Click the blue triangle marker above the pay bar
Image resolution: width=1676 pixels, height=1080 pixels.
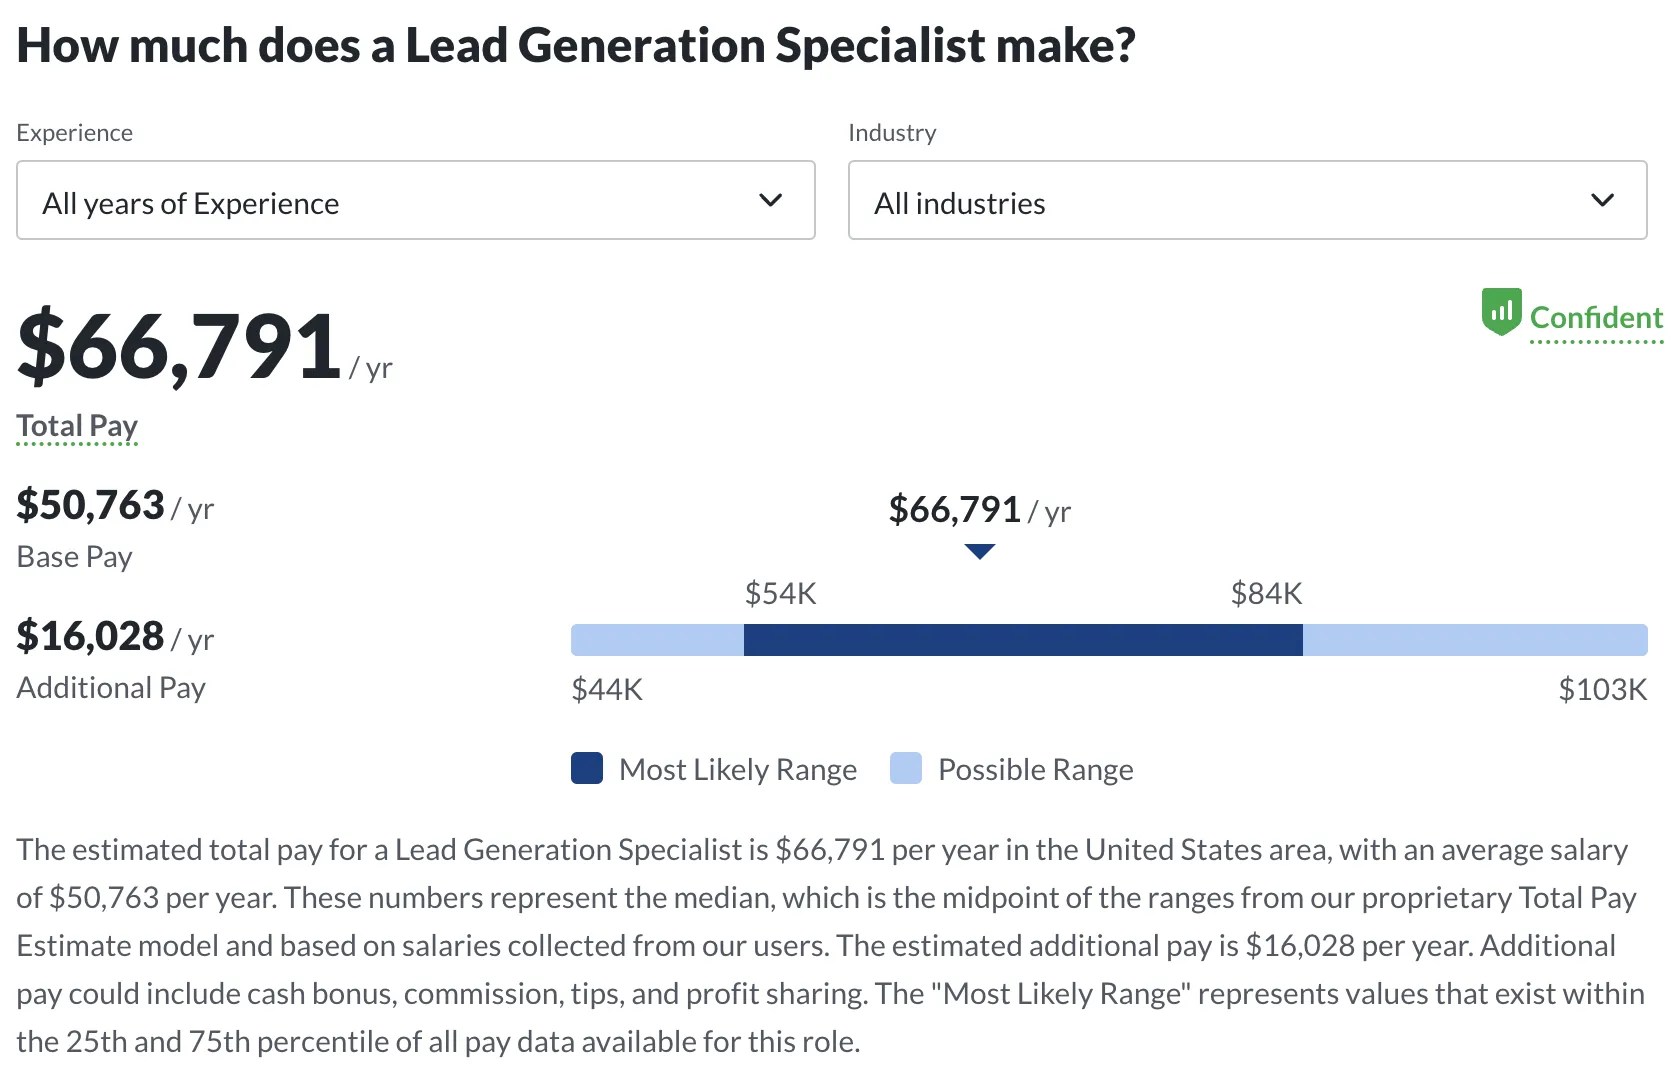[979, 550]
